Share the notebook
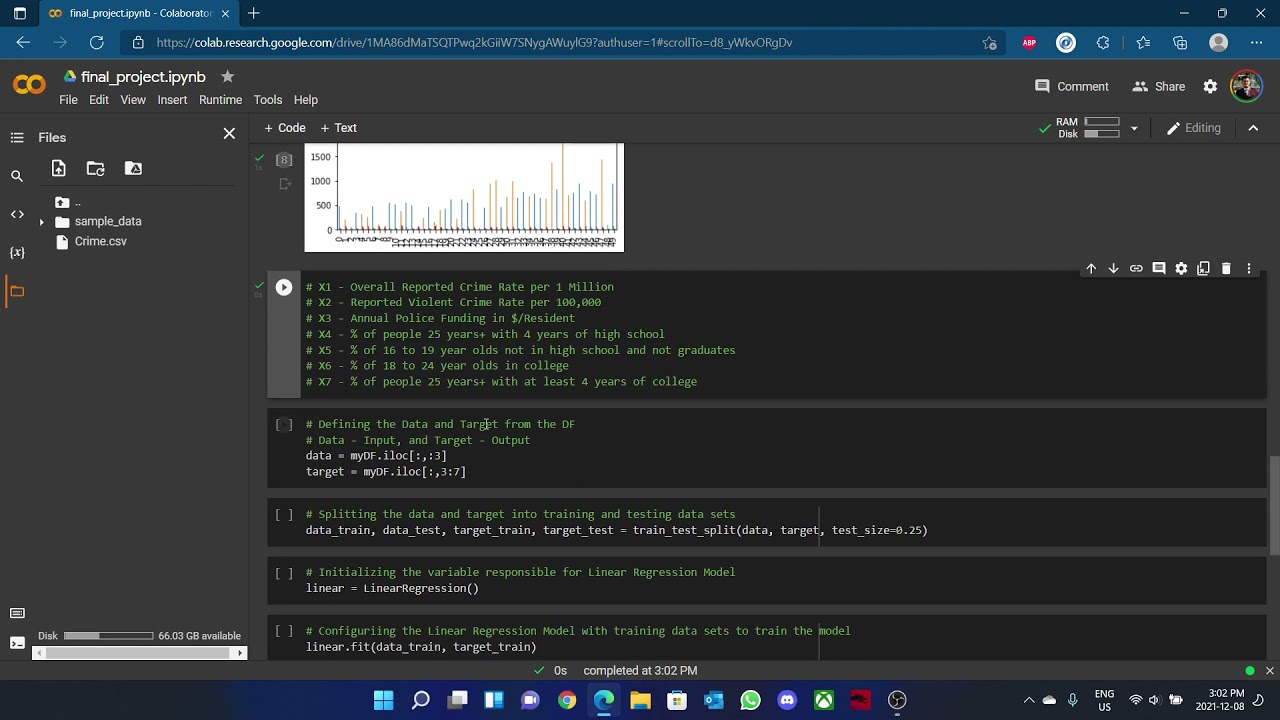Viewport: 1280px width, 720px height. 1159,87
